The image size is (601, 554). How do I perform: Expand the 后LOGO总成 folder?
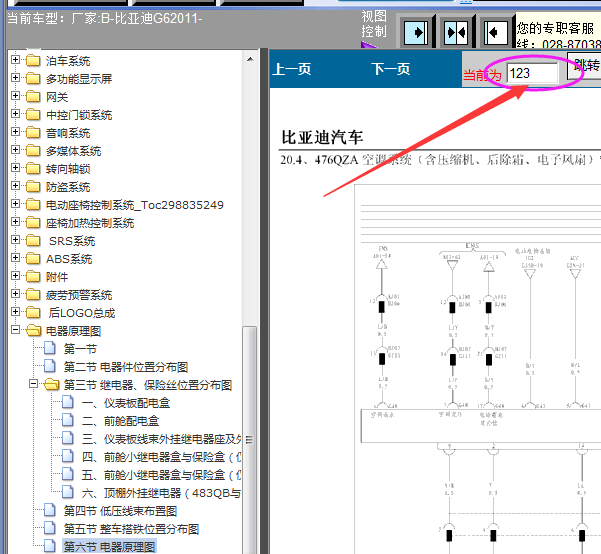coord(15,312)
